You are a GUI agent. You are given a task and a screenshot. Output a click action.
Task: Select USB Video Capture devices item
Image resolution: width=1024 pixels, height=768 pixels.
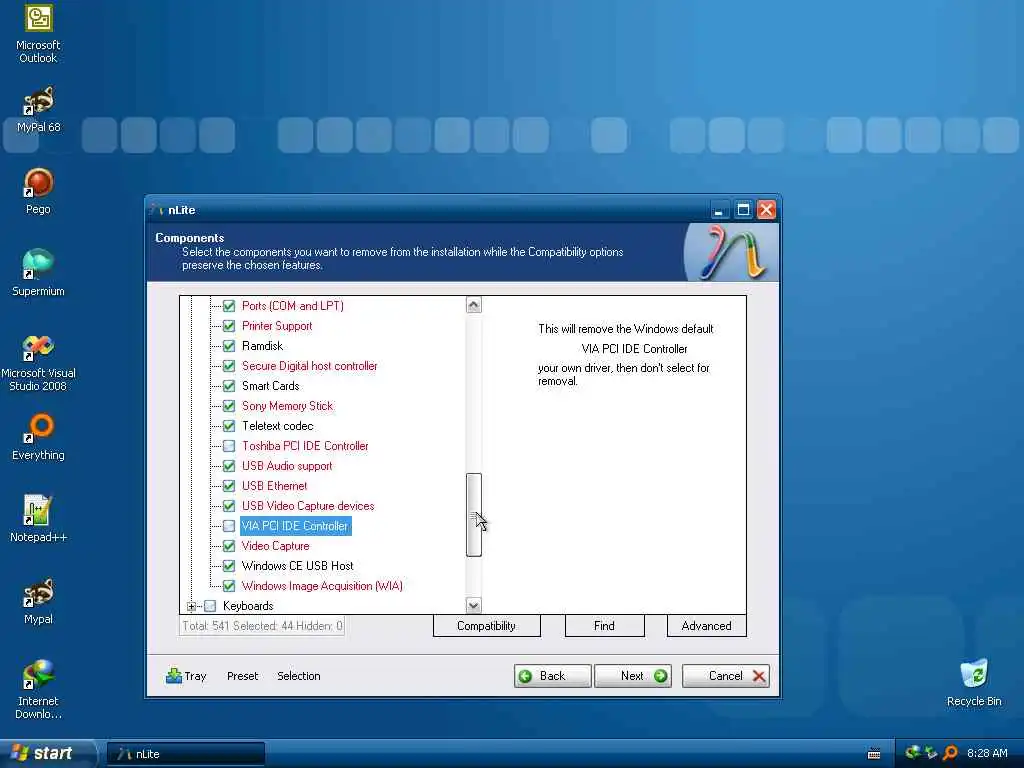tap(308, 505)
